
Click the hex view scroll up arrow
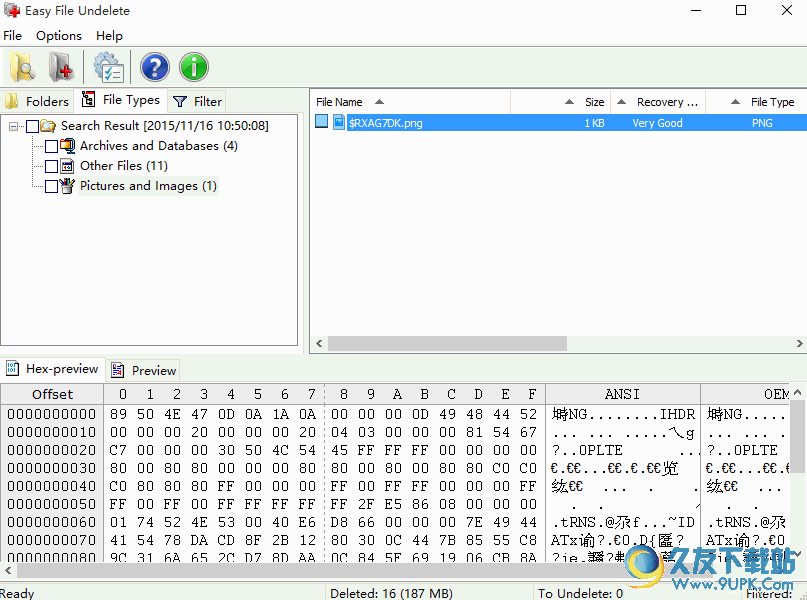(x=797, y=393)
